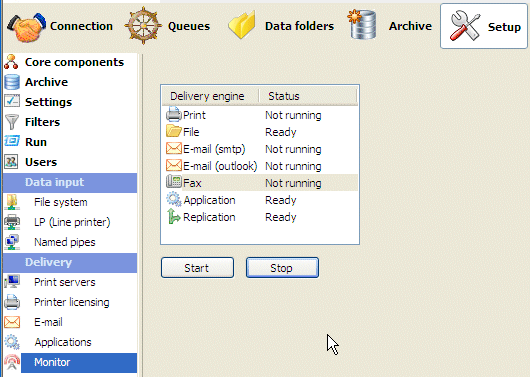Viewport: 530px width, 377px height.
Task: Select Applications entry under Delivery
Action: tap(63, 342)
